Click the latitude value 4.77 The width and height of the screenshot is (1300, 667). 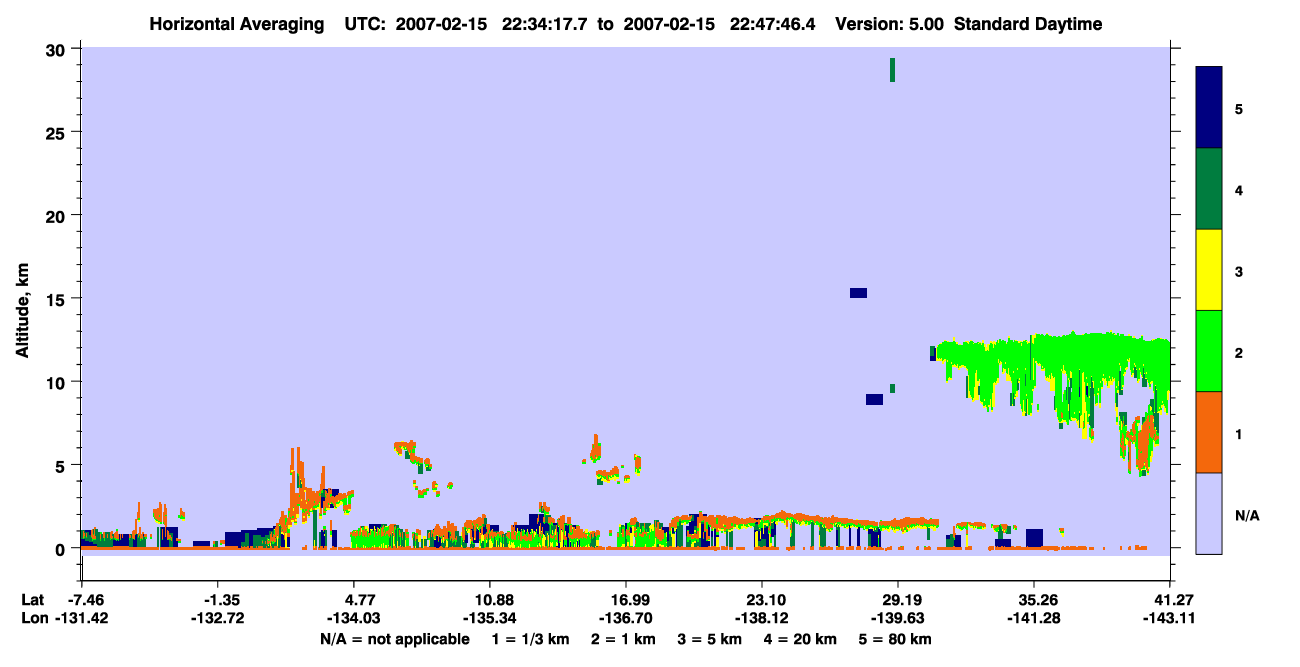coord(354,600)
